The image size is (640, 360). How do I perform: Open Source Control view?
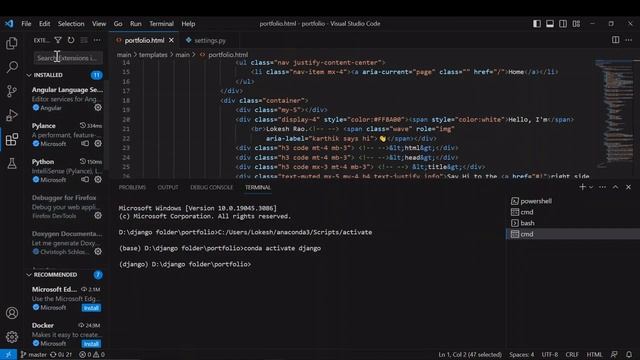pyautogui.click(x=12, y=91)
